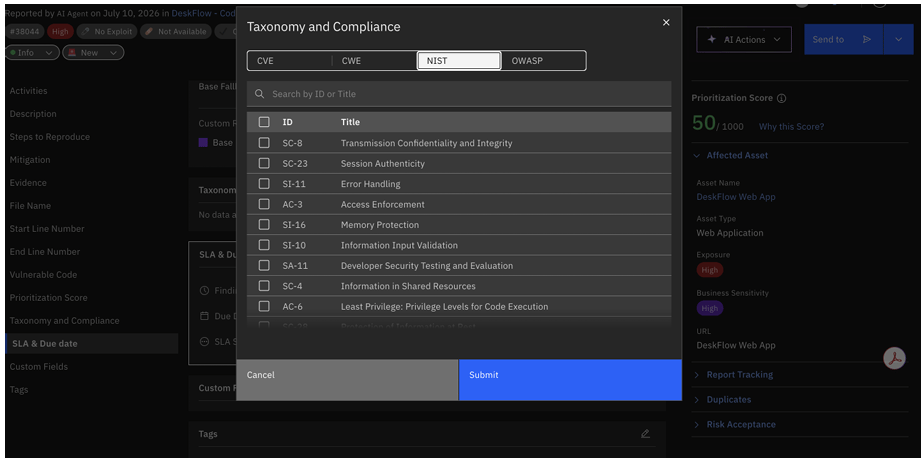
Task: Click the Information Input Validation title
Action: [x=399, y=245]
